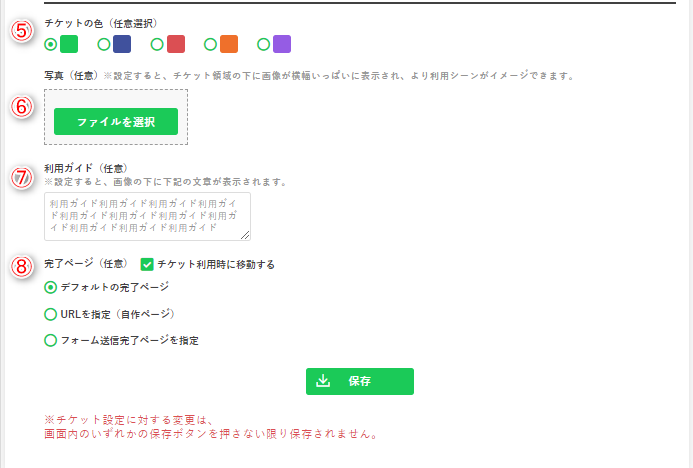Choose the フォーム送信完了ページを指定 radio option
Viewport: 693px width, 468px height.
51,340
